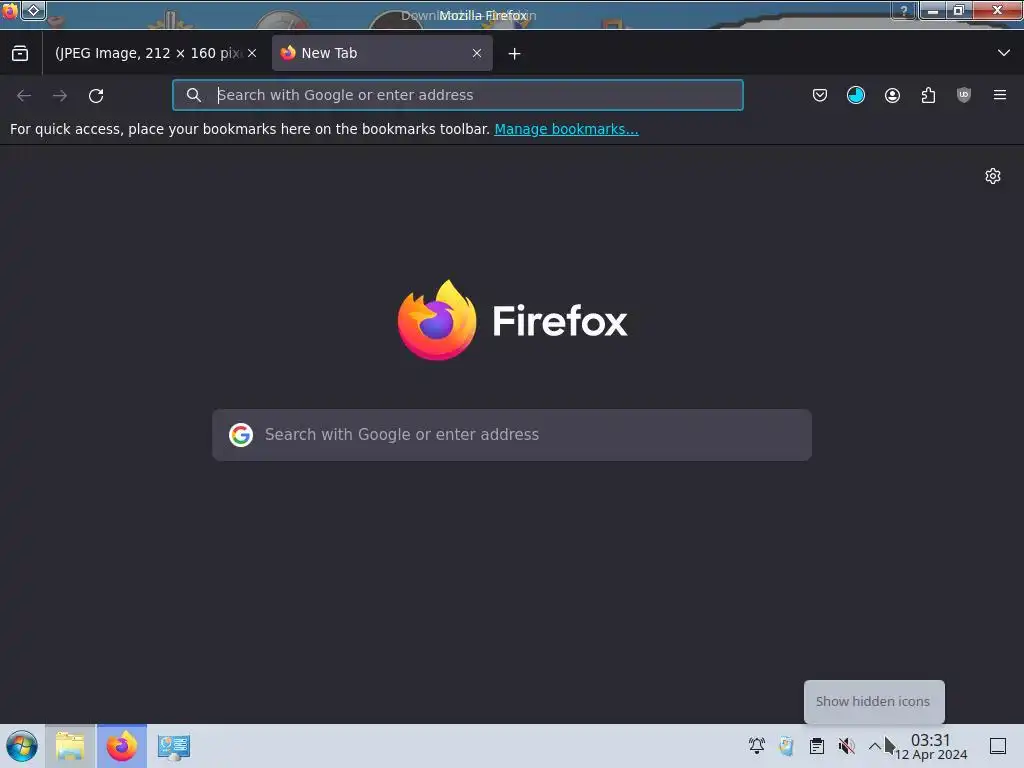Viewport: 1024px width, 768px height.
Task: Open new tab personalize gear
Action: click(x=993, y=176)
